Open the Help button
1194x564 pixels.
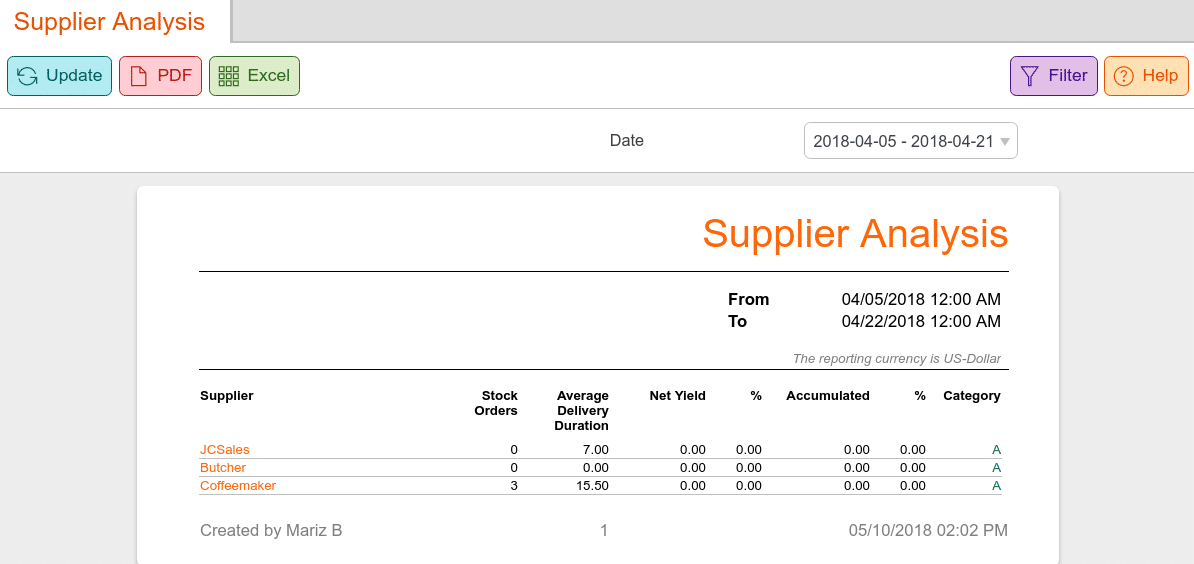1146,76
